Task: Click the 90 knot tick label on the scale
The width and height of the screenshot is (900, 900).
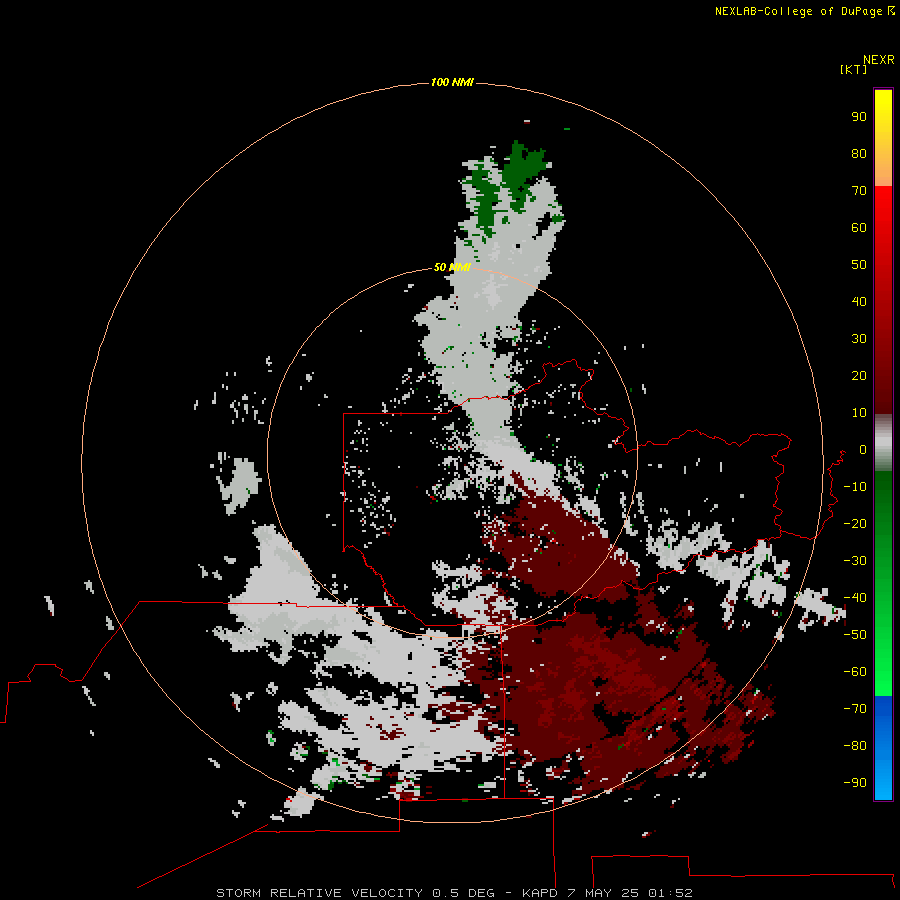Action: [859, 117]
